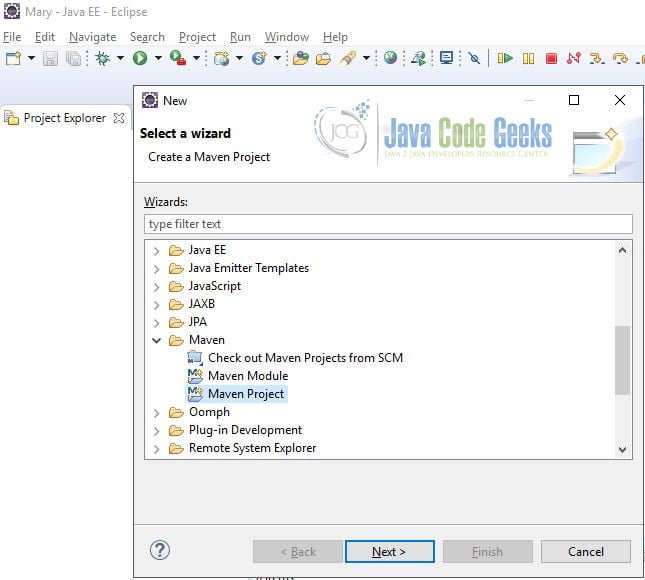Click the Help question mark icon

tap(160, 550)
